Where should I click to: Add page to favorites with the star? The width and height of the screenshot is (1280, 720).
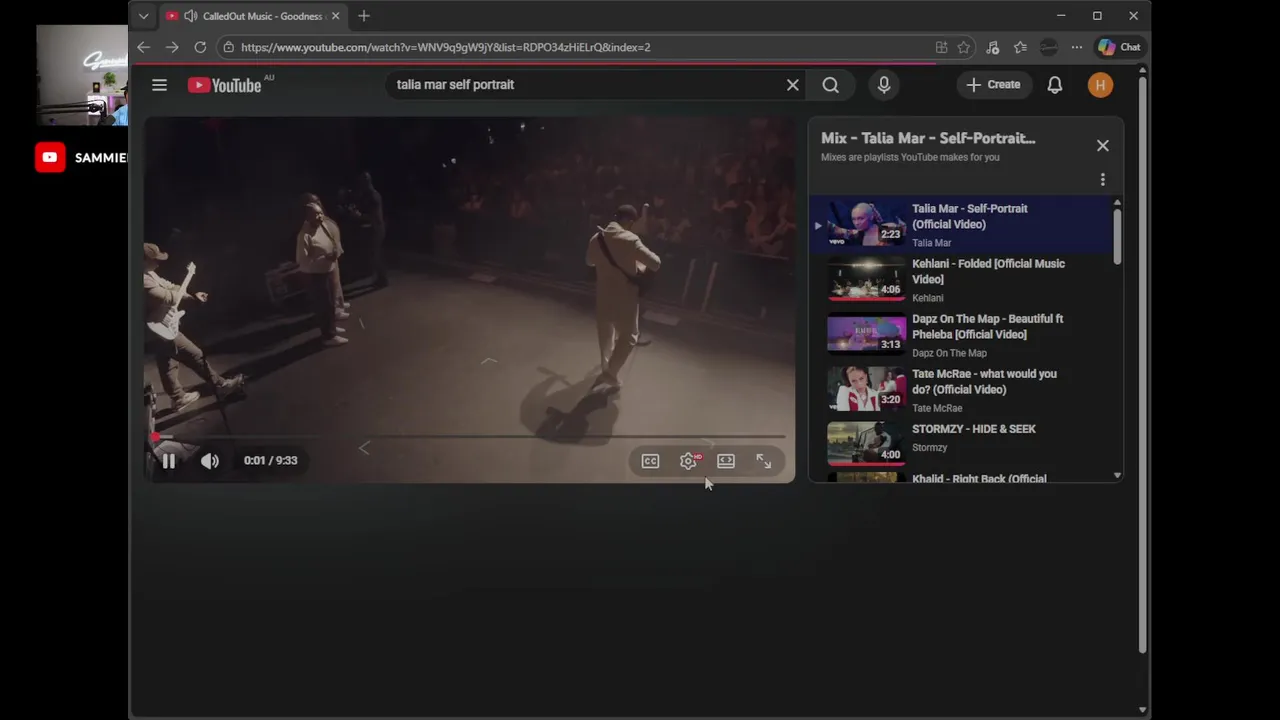(963, 47)
